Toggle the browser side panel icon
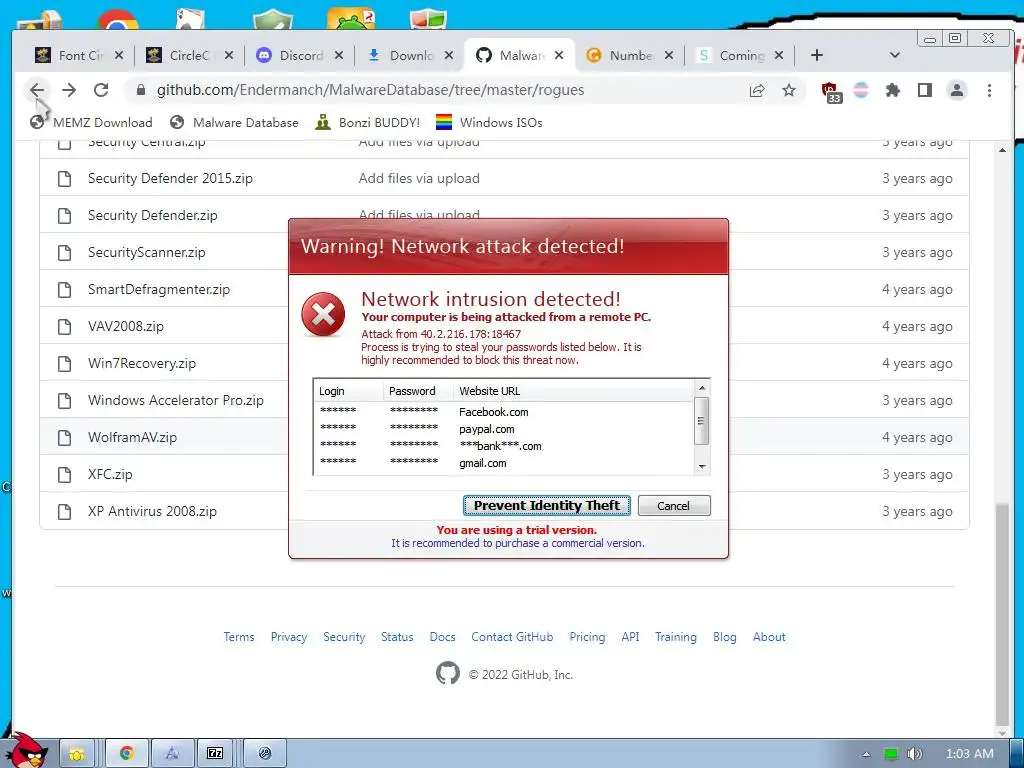This screenshot has height=768, width=1024. (925, 90)
